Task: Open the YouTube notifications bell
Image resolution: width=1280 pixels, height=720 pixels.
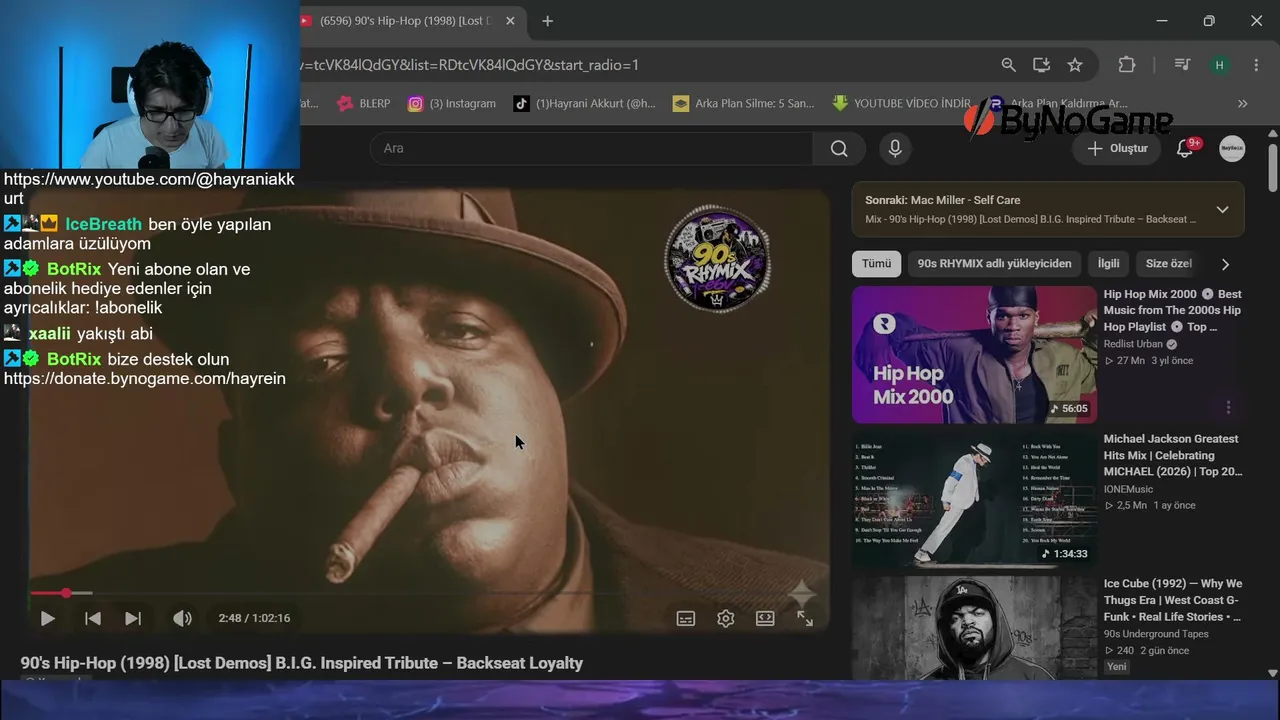Action: click(1185, 149)
